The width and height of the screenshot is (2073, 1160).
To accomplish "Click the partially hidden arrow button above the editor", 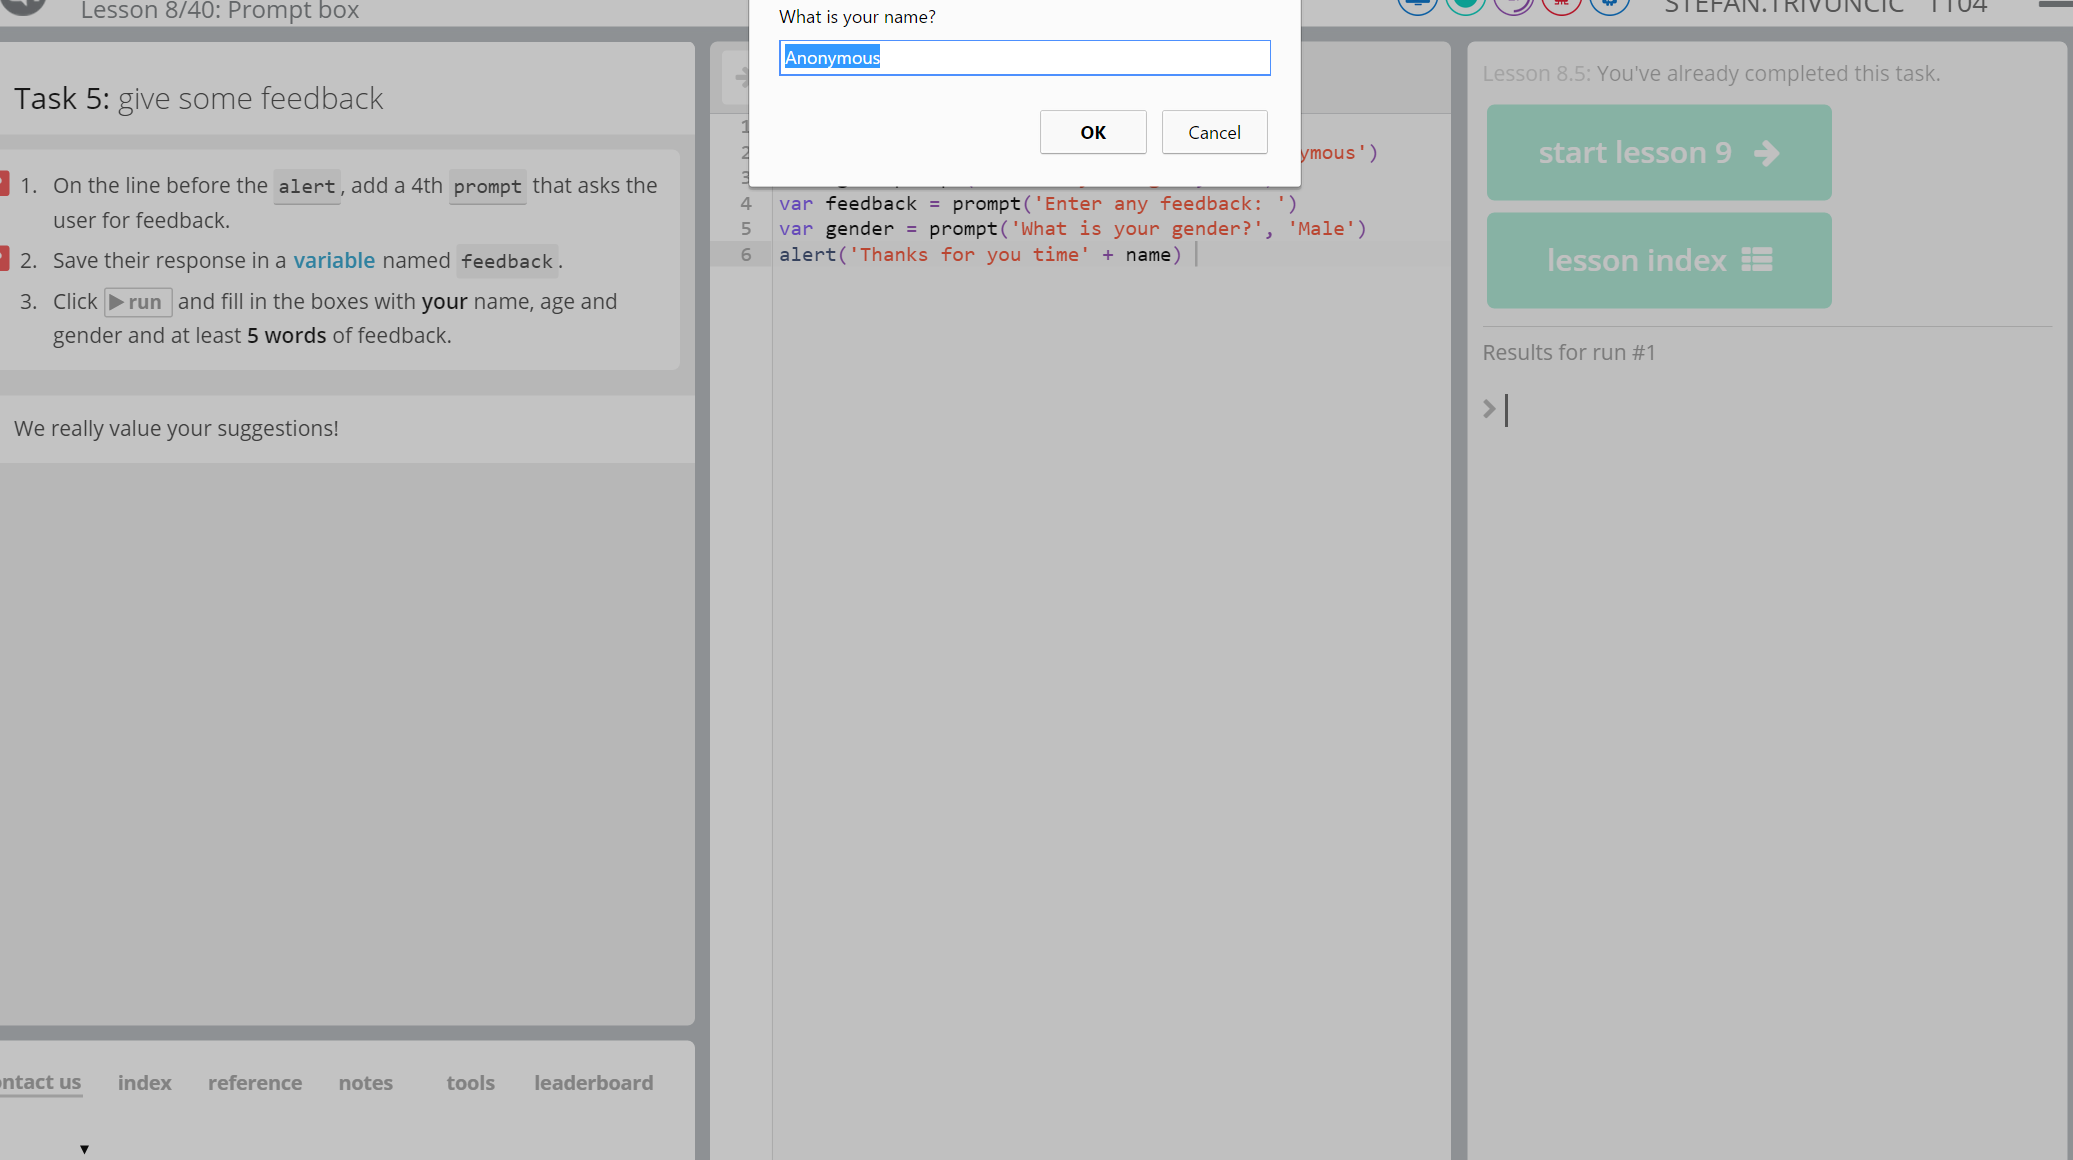I will click(x=738, y=77).
